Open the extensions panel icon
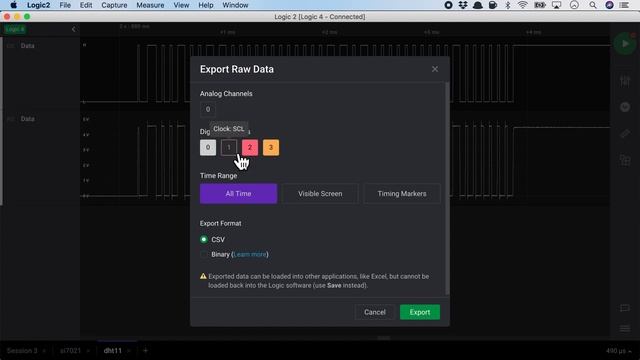Image resolution: width=640 pixels, height=360 pixels. 624,160
